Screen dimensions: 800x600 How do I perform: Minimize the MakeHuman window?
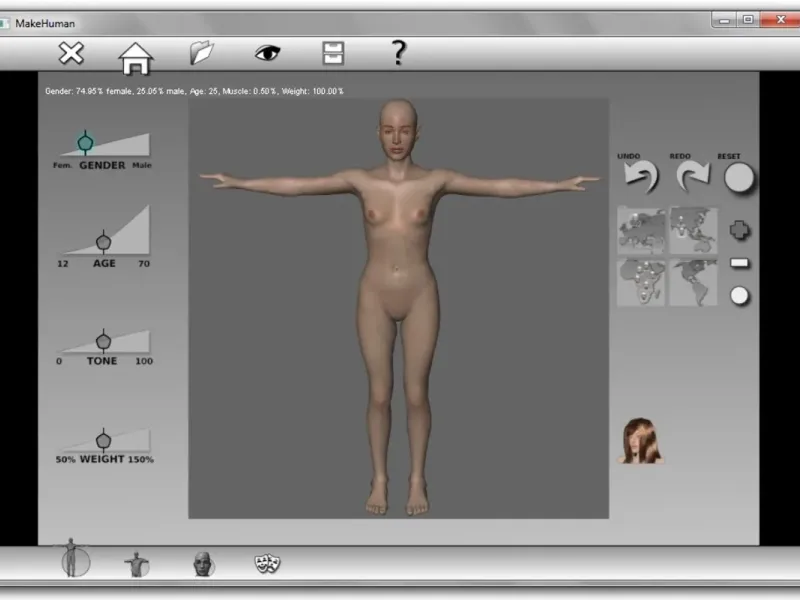(724, 20)
